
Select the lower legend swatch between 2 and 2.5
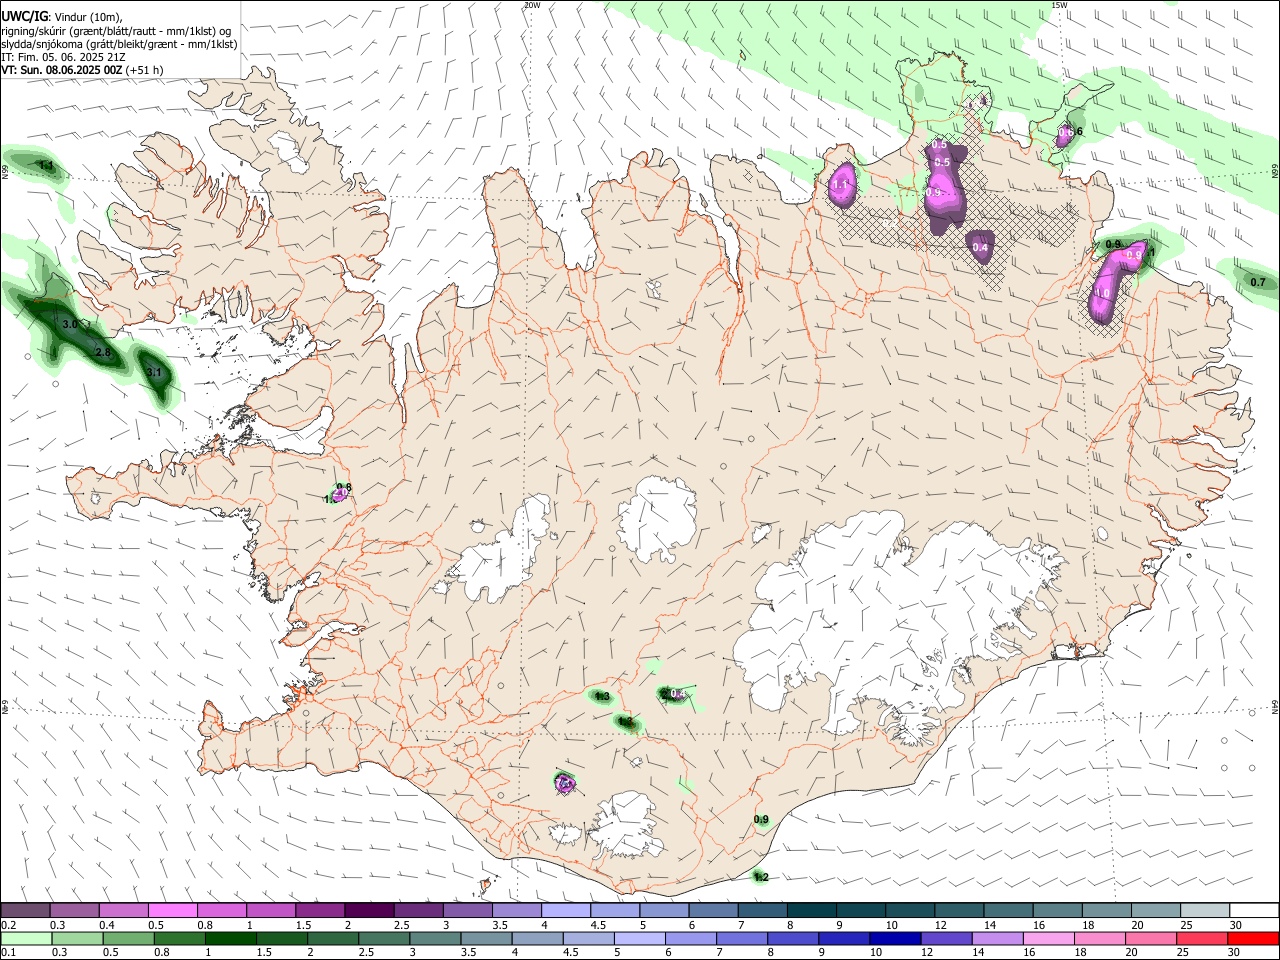pyautogui.click(x=332, y=938)
